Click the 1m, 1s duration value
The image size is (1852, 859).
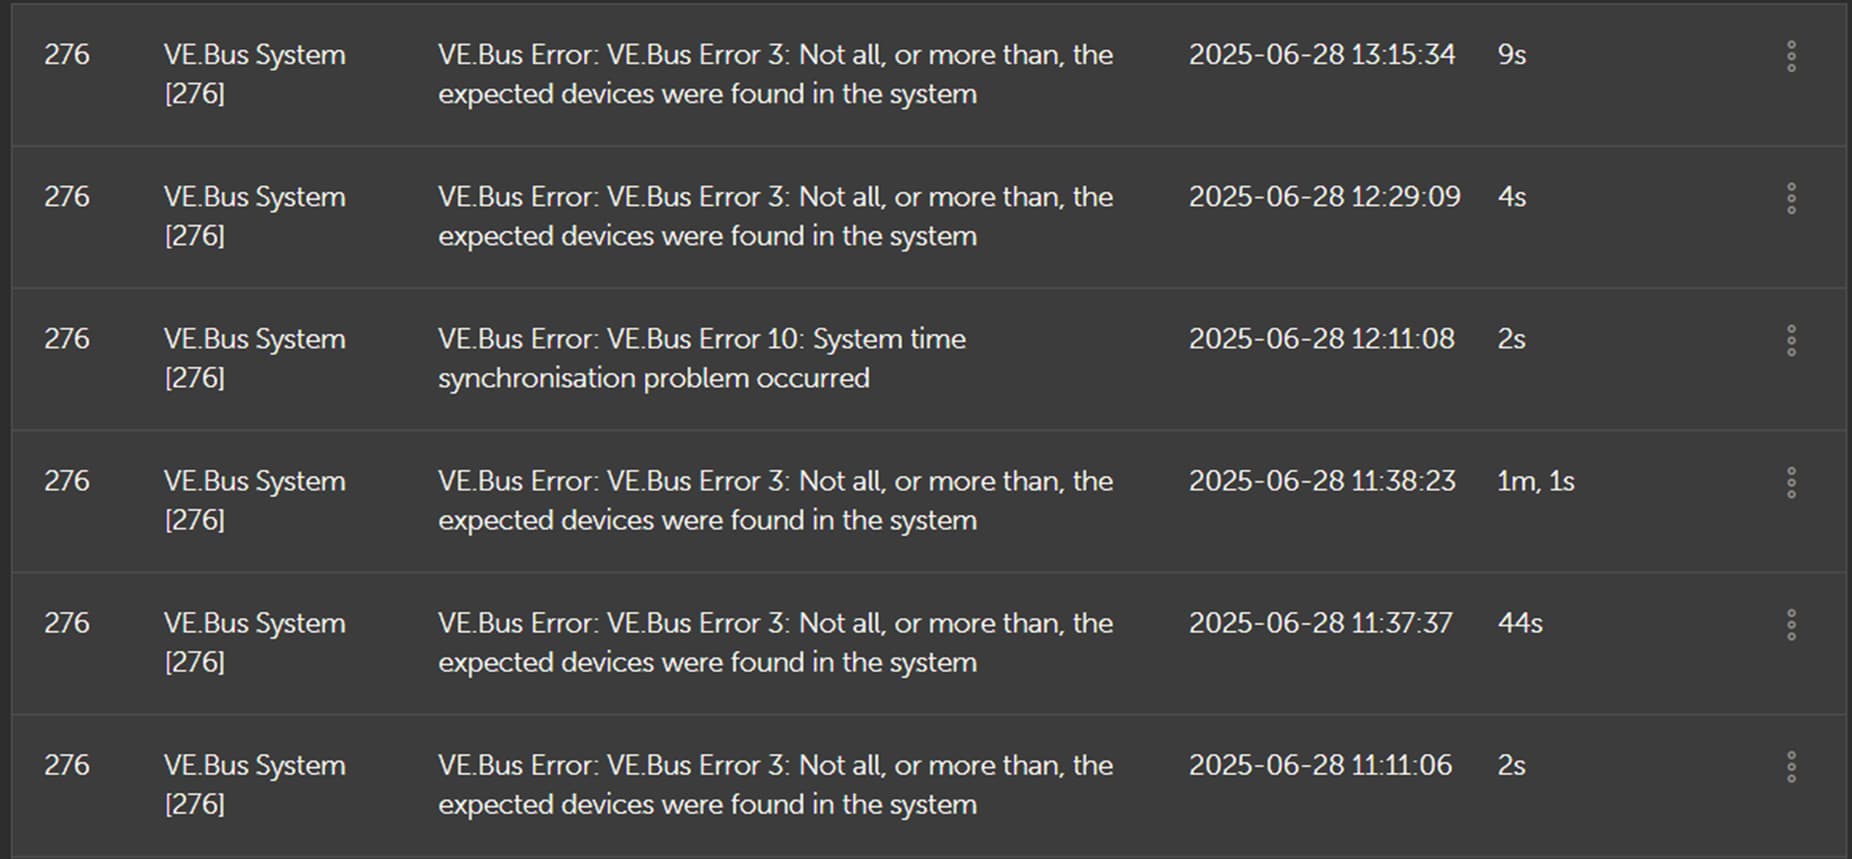[1535, 481]
